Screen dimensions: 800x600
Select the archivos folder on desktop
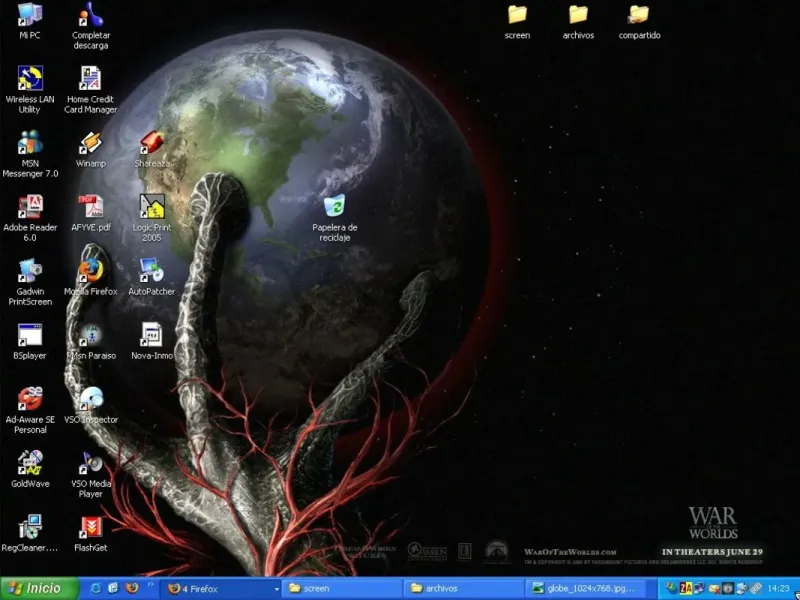(x=578, y=21)
